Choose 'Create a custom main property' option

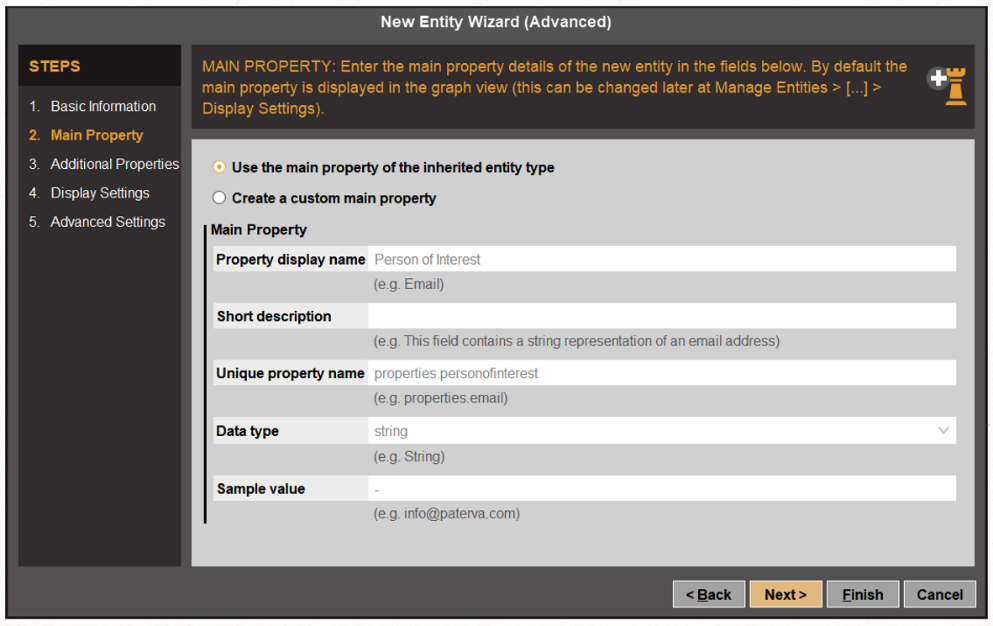(x=218, y=198)
